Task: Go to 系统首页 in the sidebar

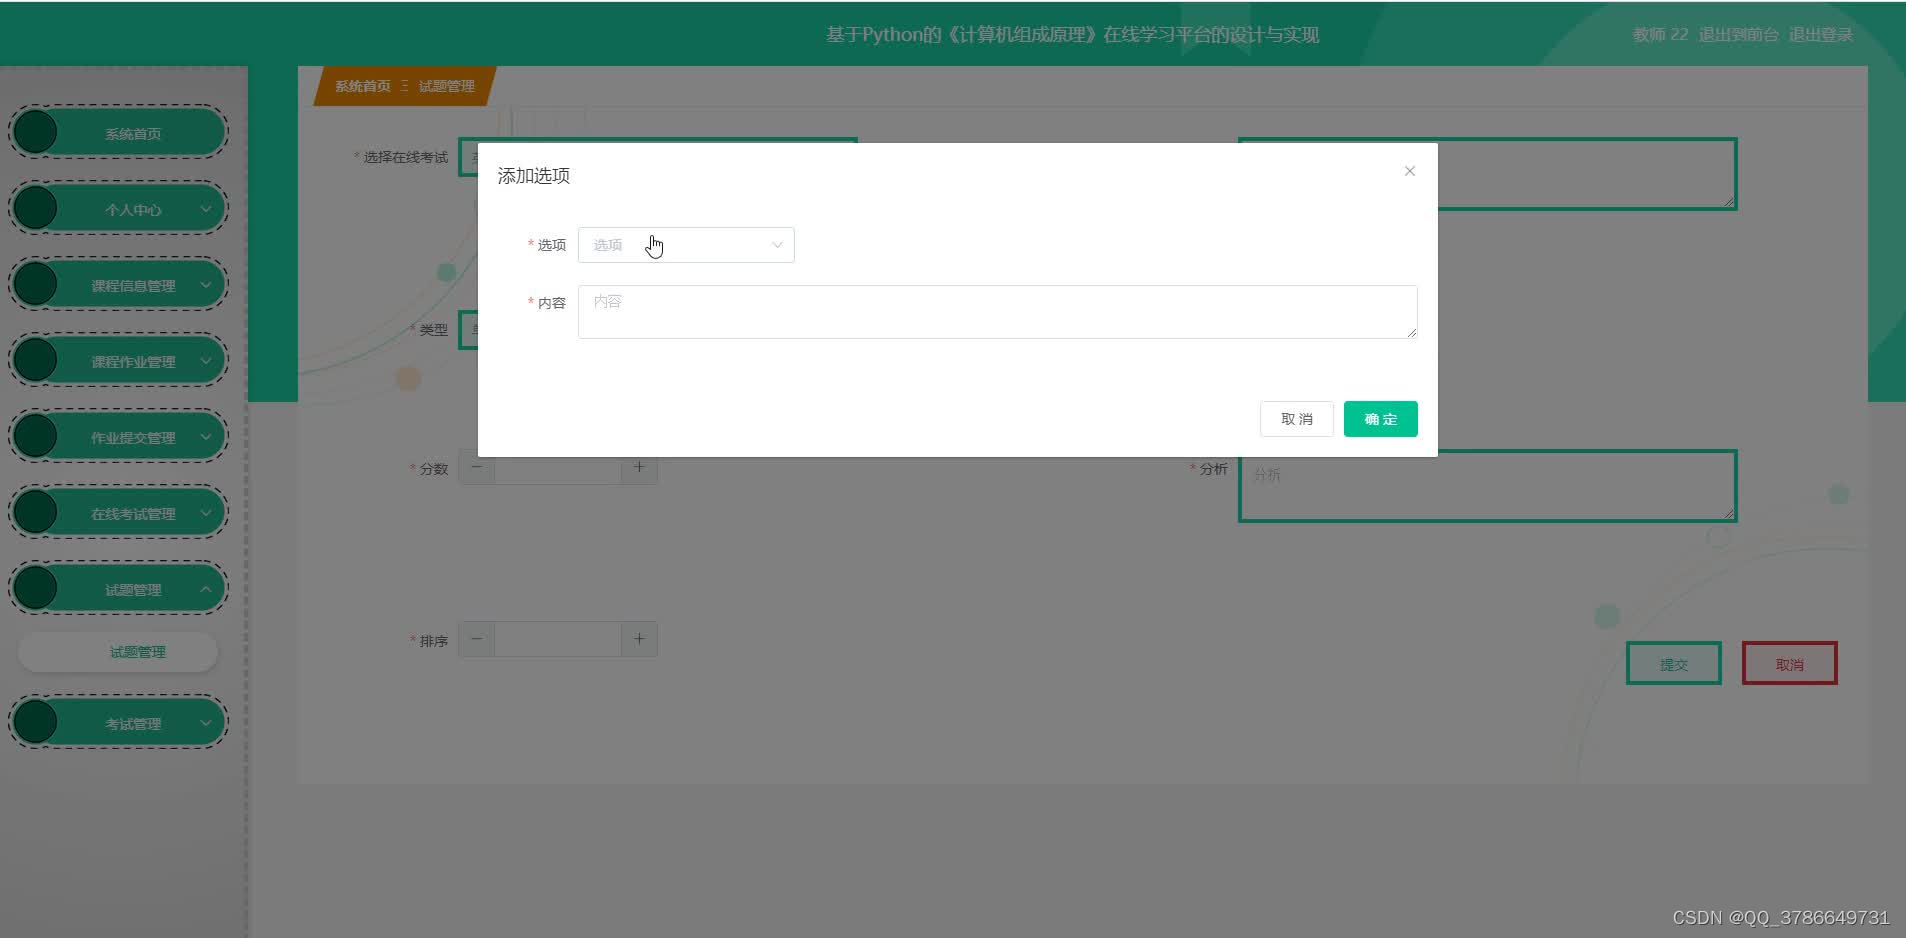Action: (x=119, y=133)
